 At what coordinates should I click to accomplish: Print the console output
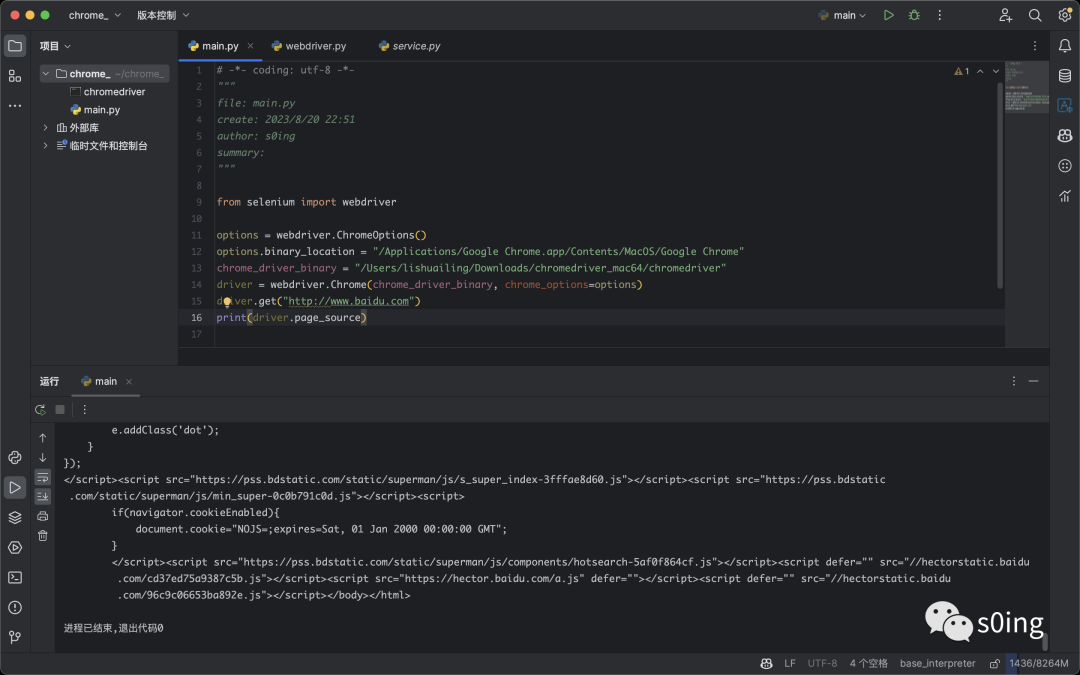click(43, 516)
